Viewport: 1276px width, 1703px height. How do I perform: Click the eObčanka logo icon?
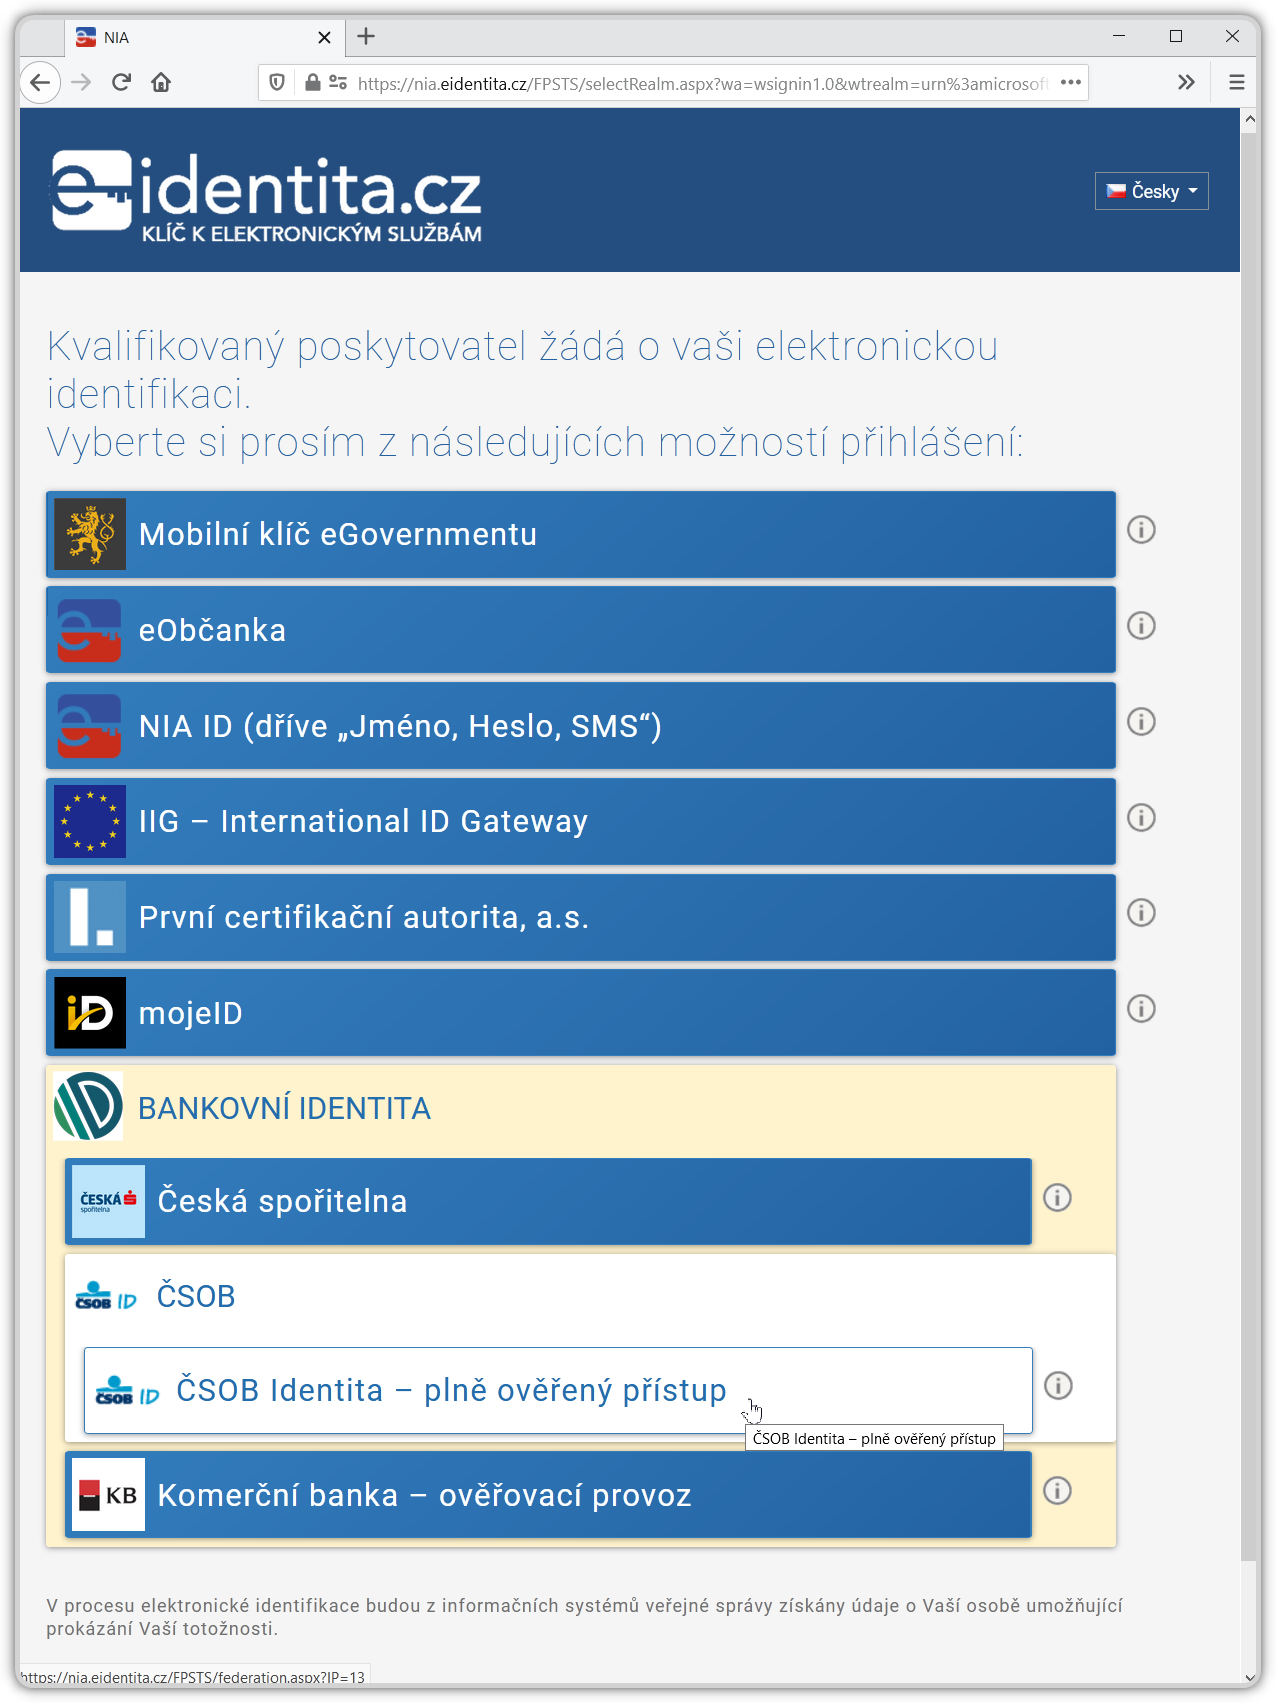coord(90,629)
